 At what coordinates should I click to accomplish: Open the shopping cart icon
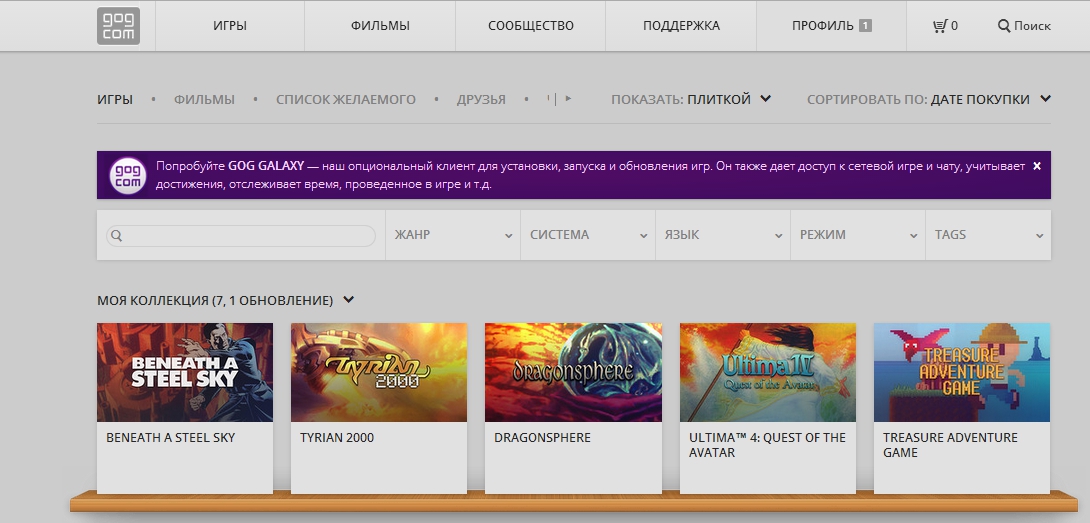[940, 26]
